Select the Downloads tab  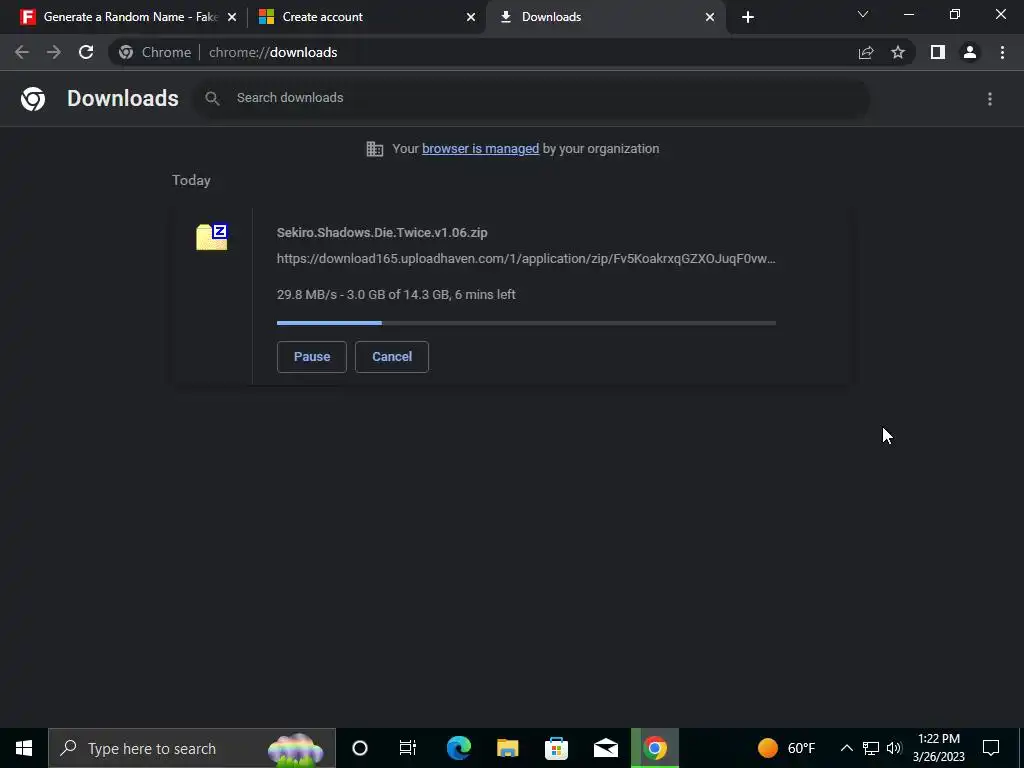pyautogui.click(x=605, y=17)
